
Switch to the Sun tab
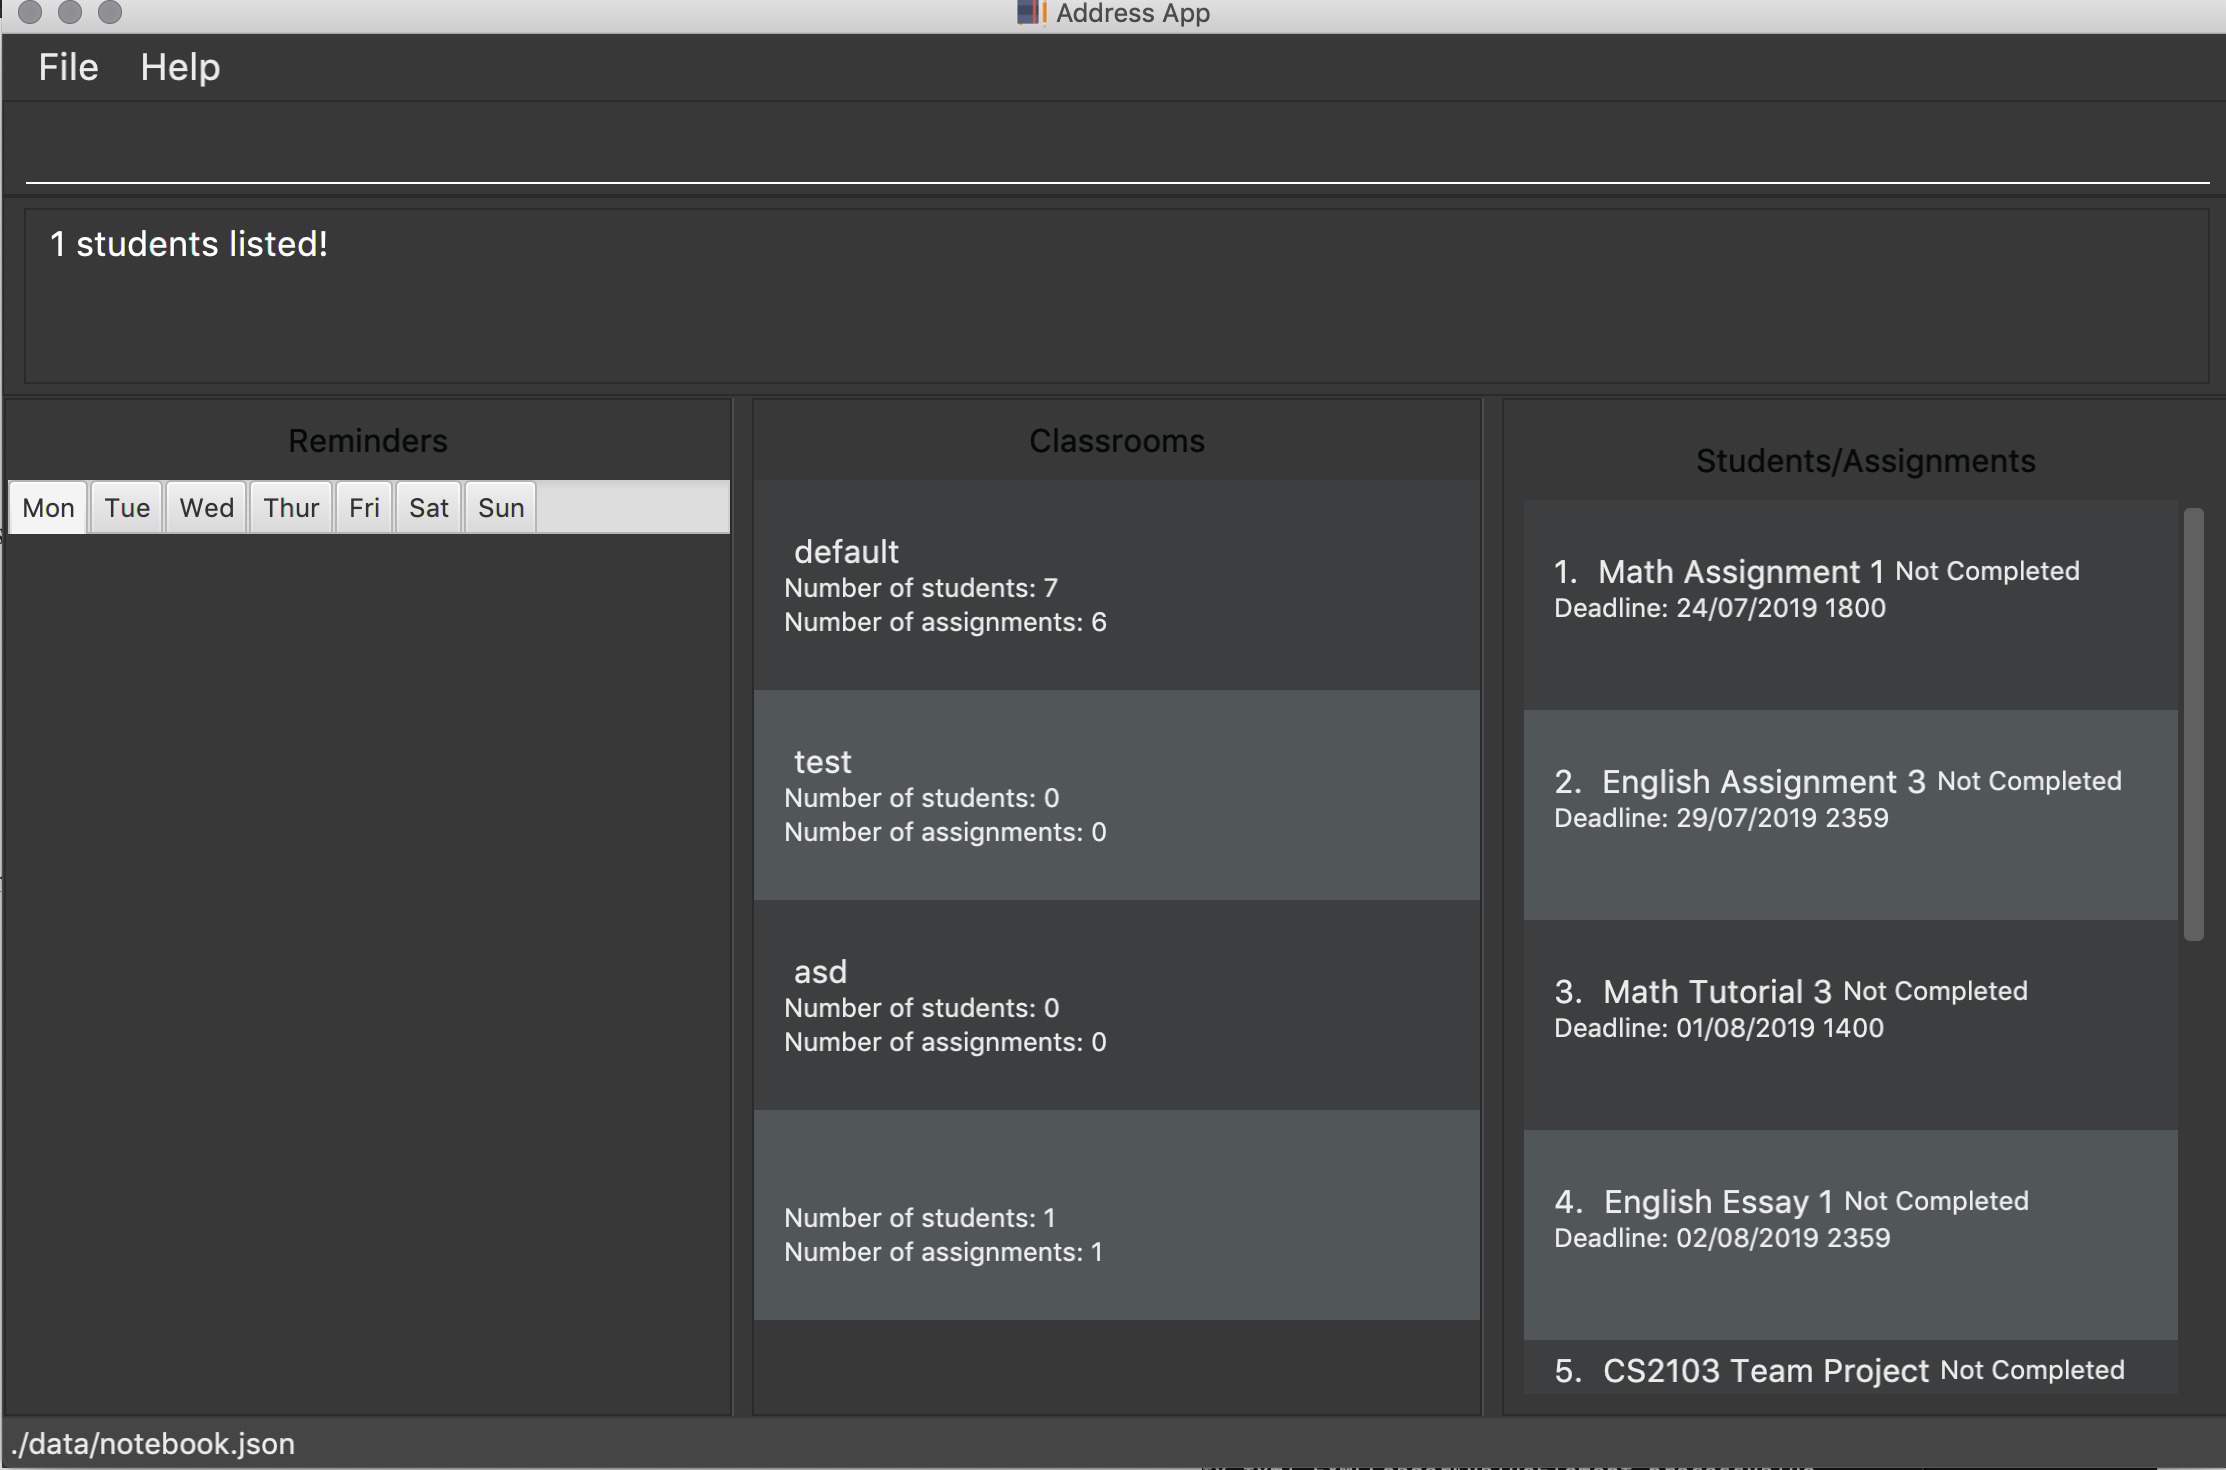(x=501, y=508)
